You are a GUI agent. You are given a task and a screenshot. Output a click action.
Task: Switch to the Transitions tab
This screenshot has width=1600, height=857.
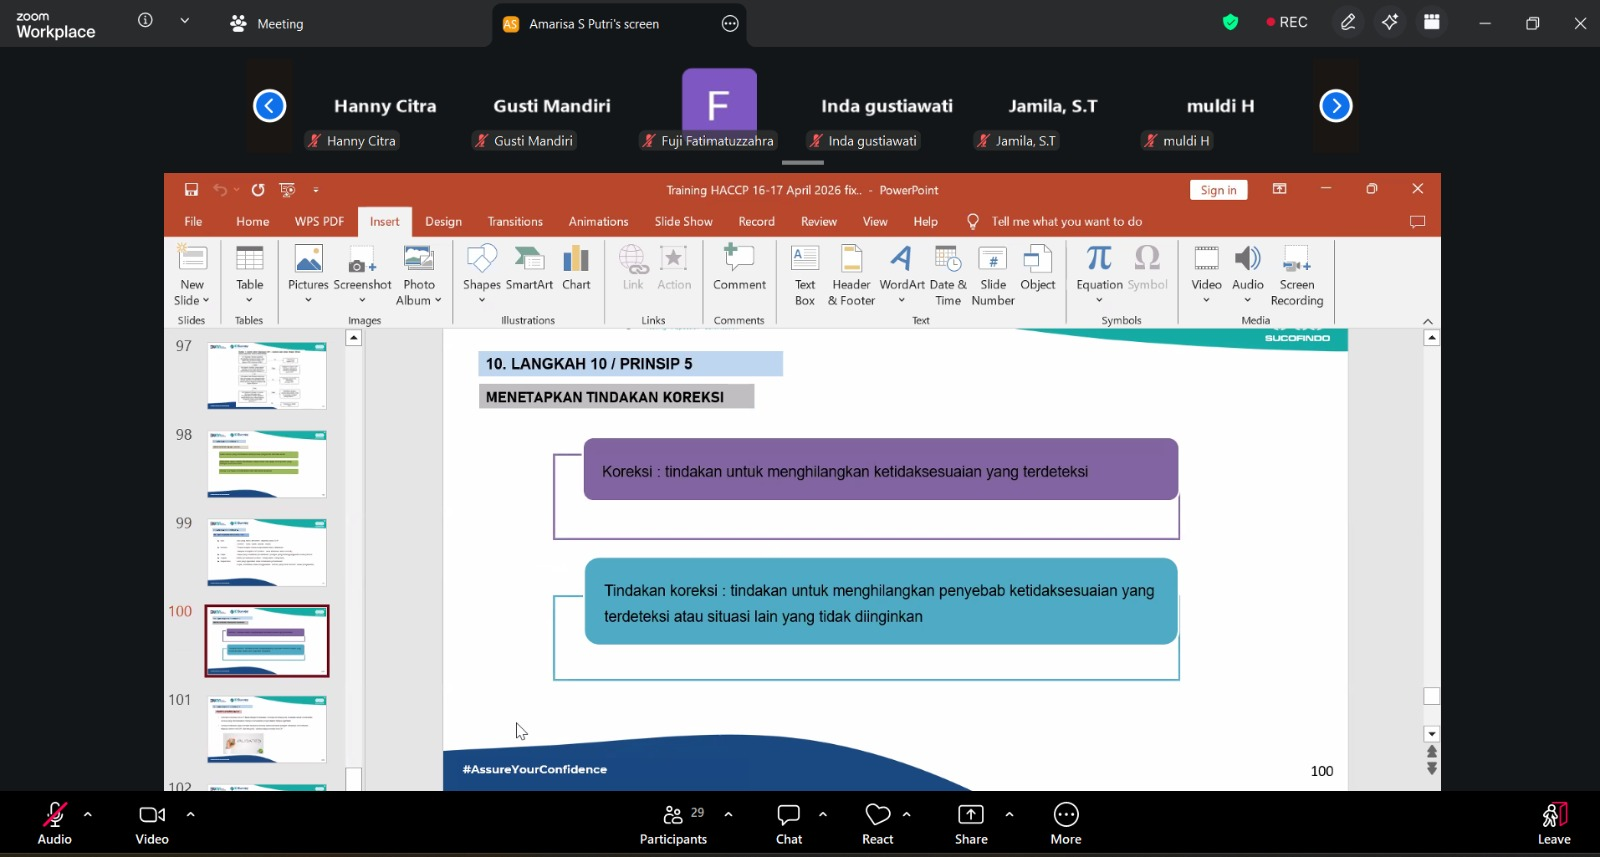coord(515,222)
